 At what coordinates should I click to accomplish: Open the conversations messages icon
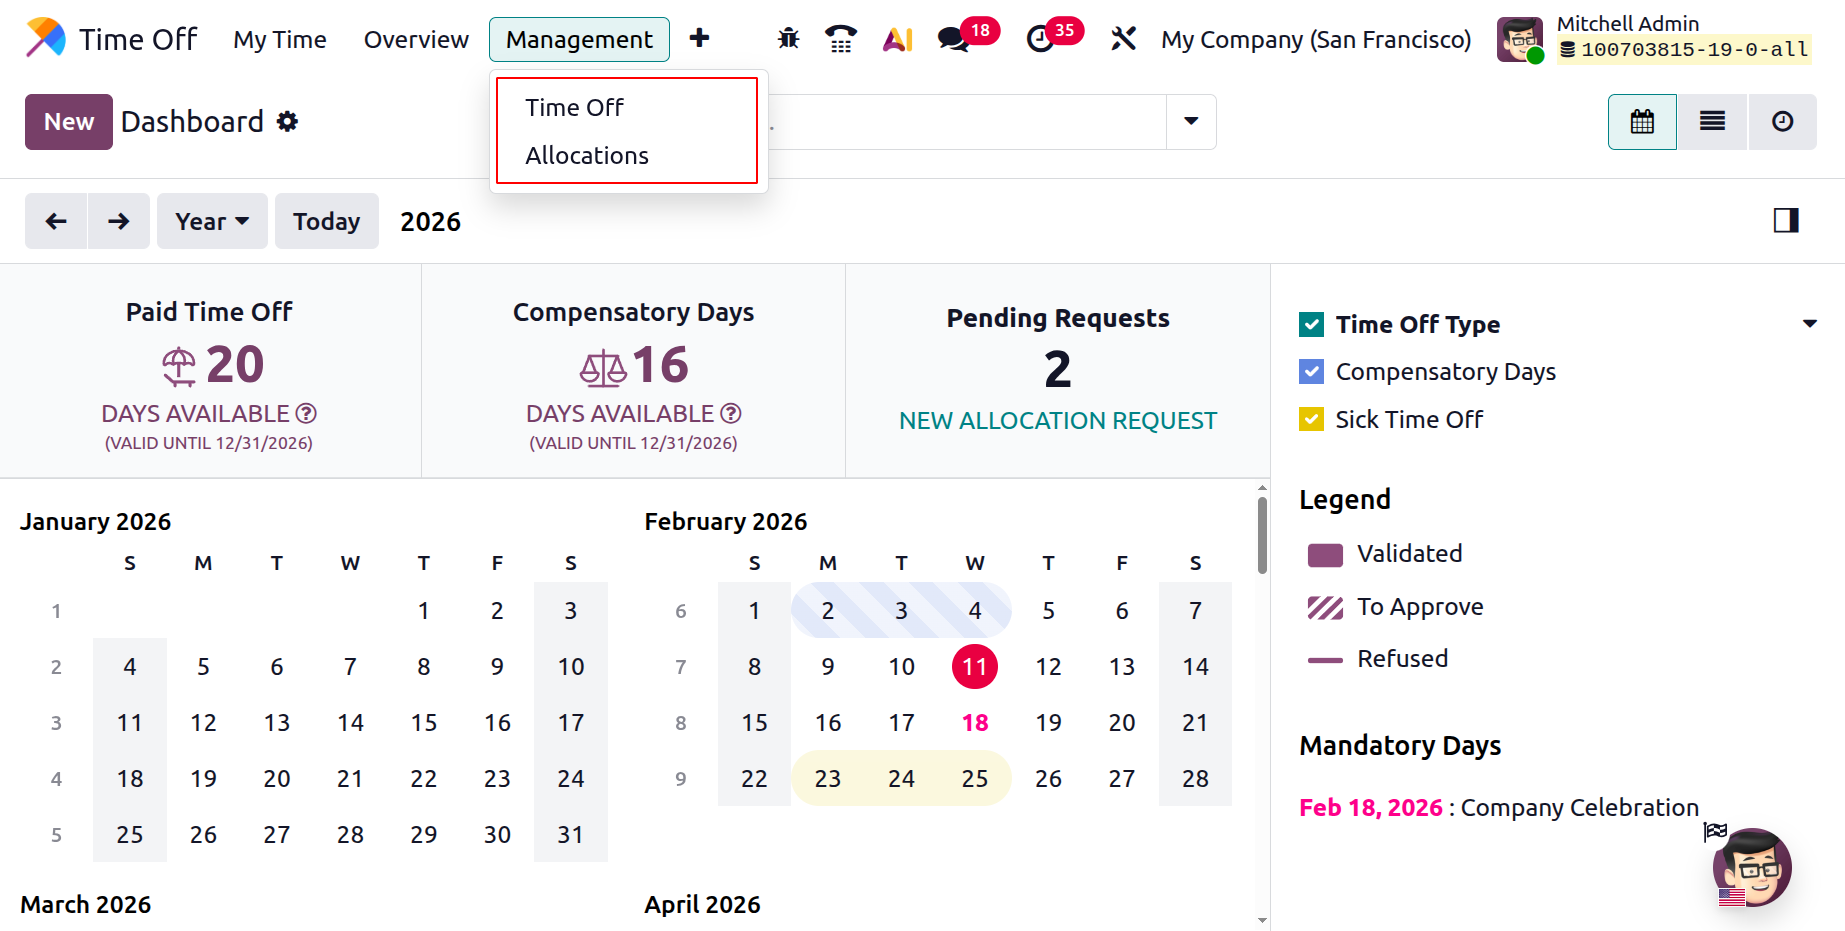point(953,39)
